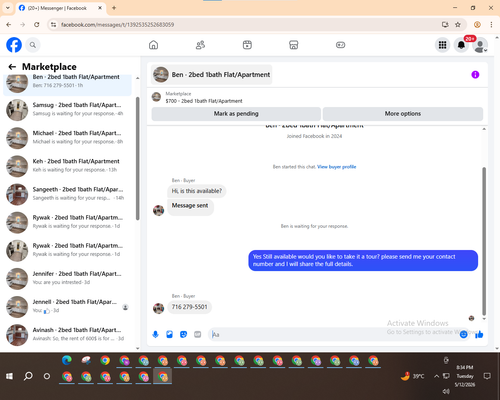Click Mark as pending button

[x=236, y=114]
